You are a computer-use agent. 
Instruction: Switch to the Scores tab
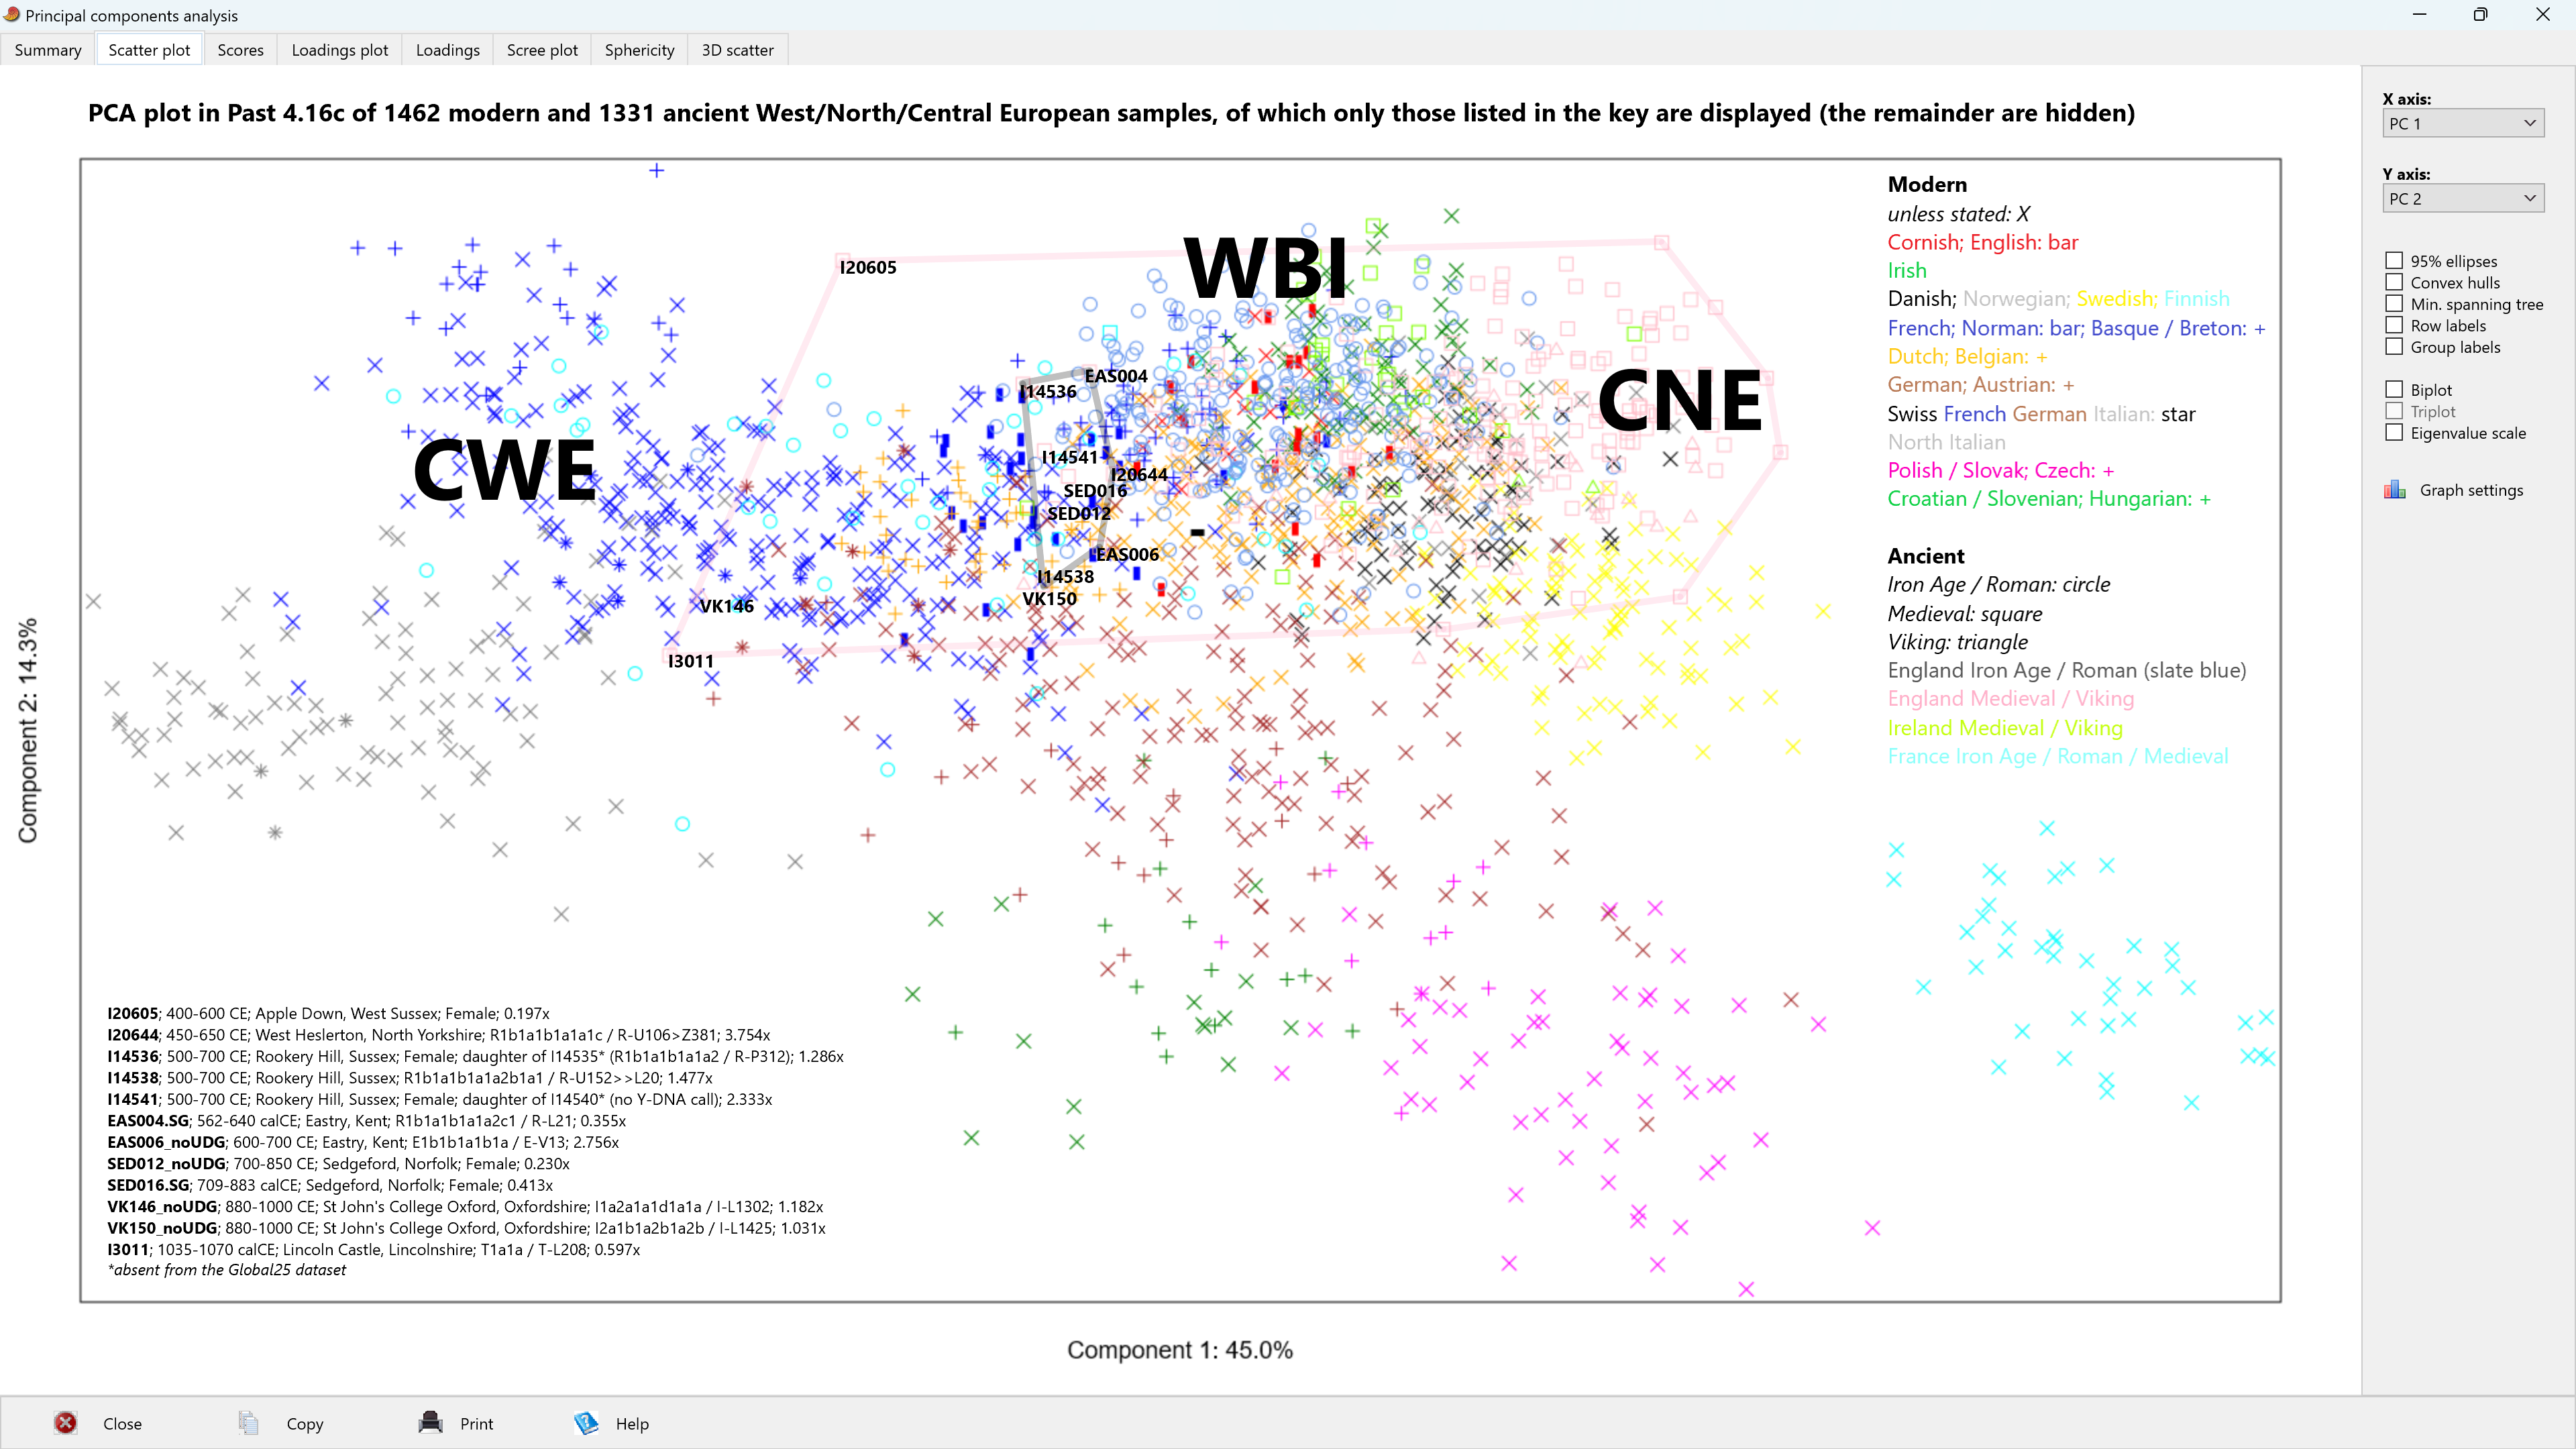click(x=240, y=49)
